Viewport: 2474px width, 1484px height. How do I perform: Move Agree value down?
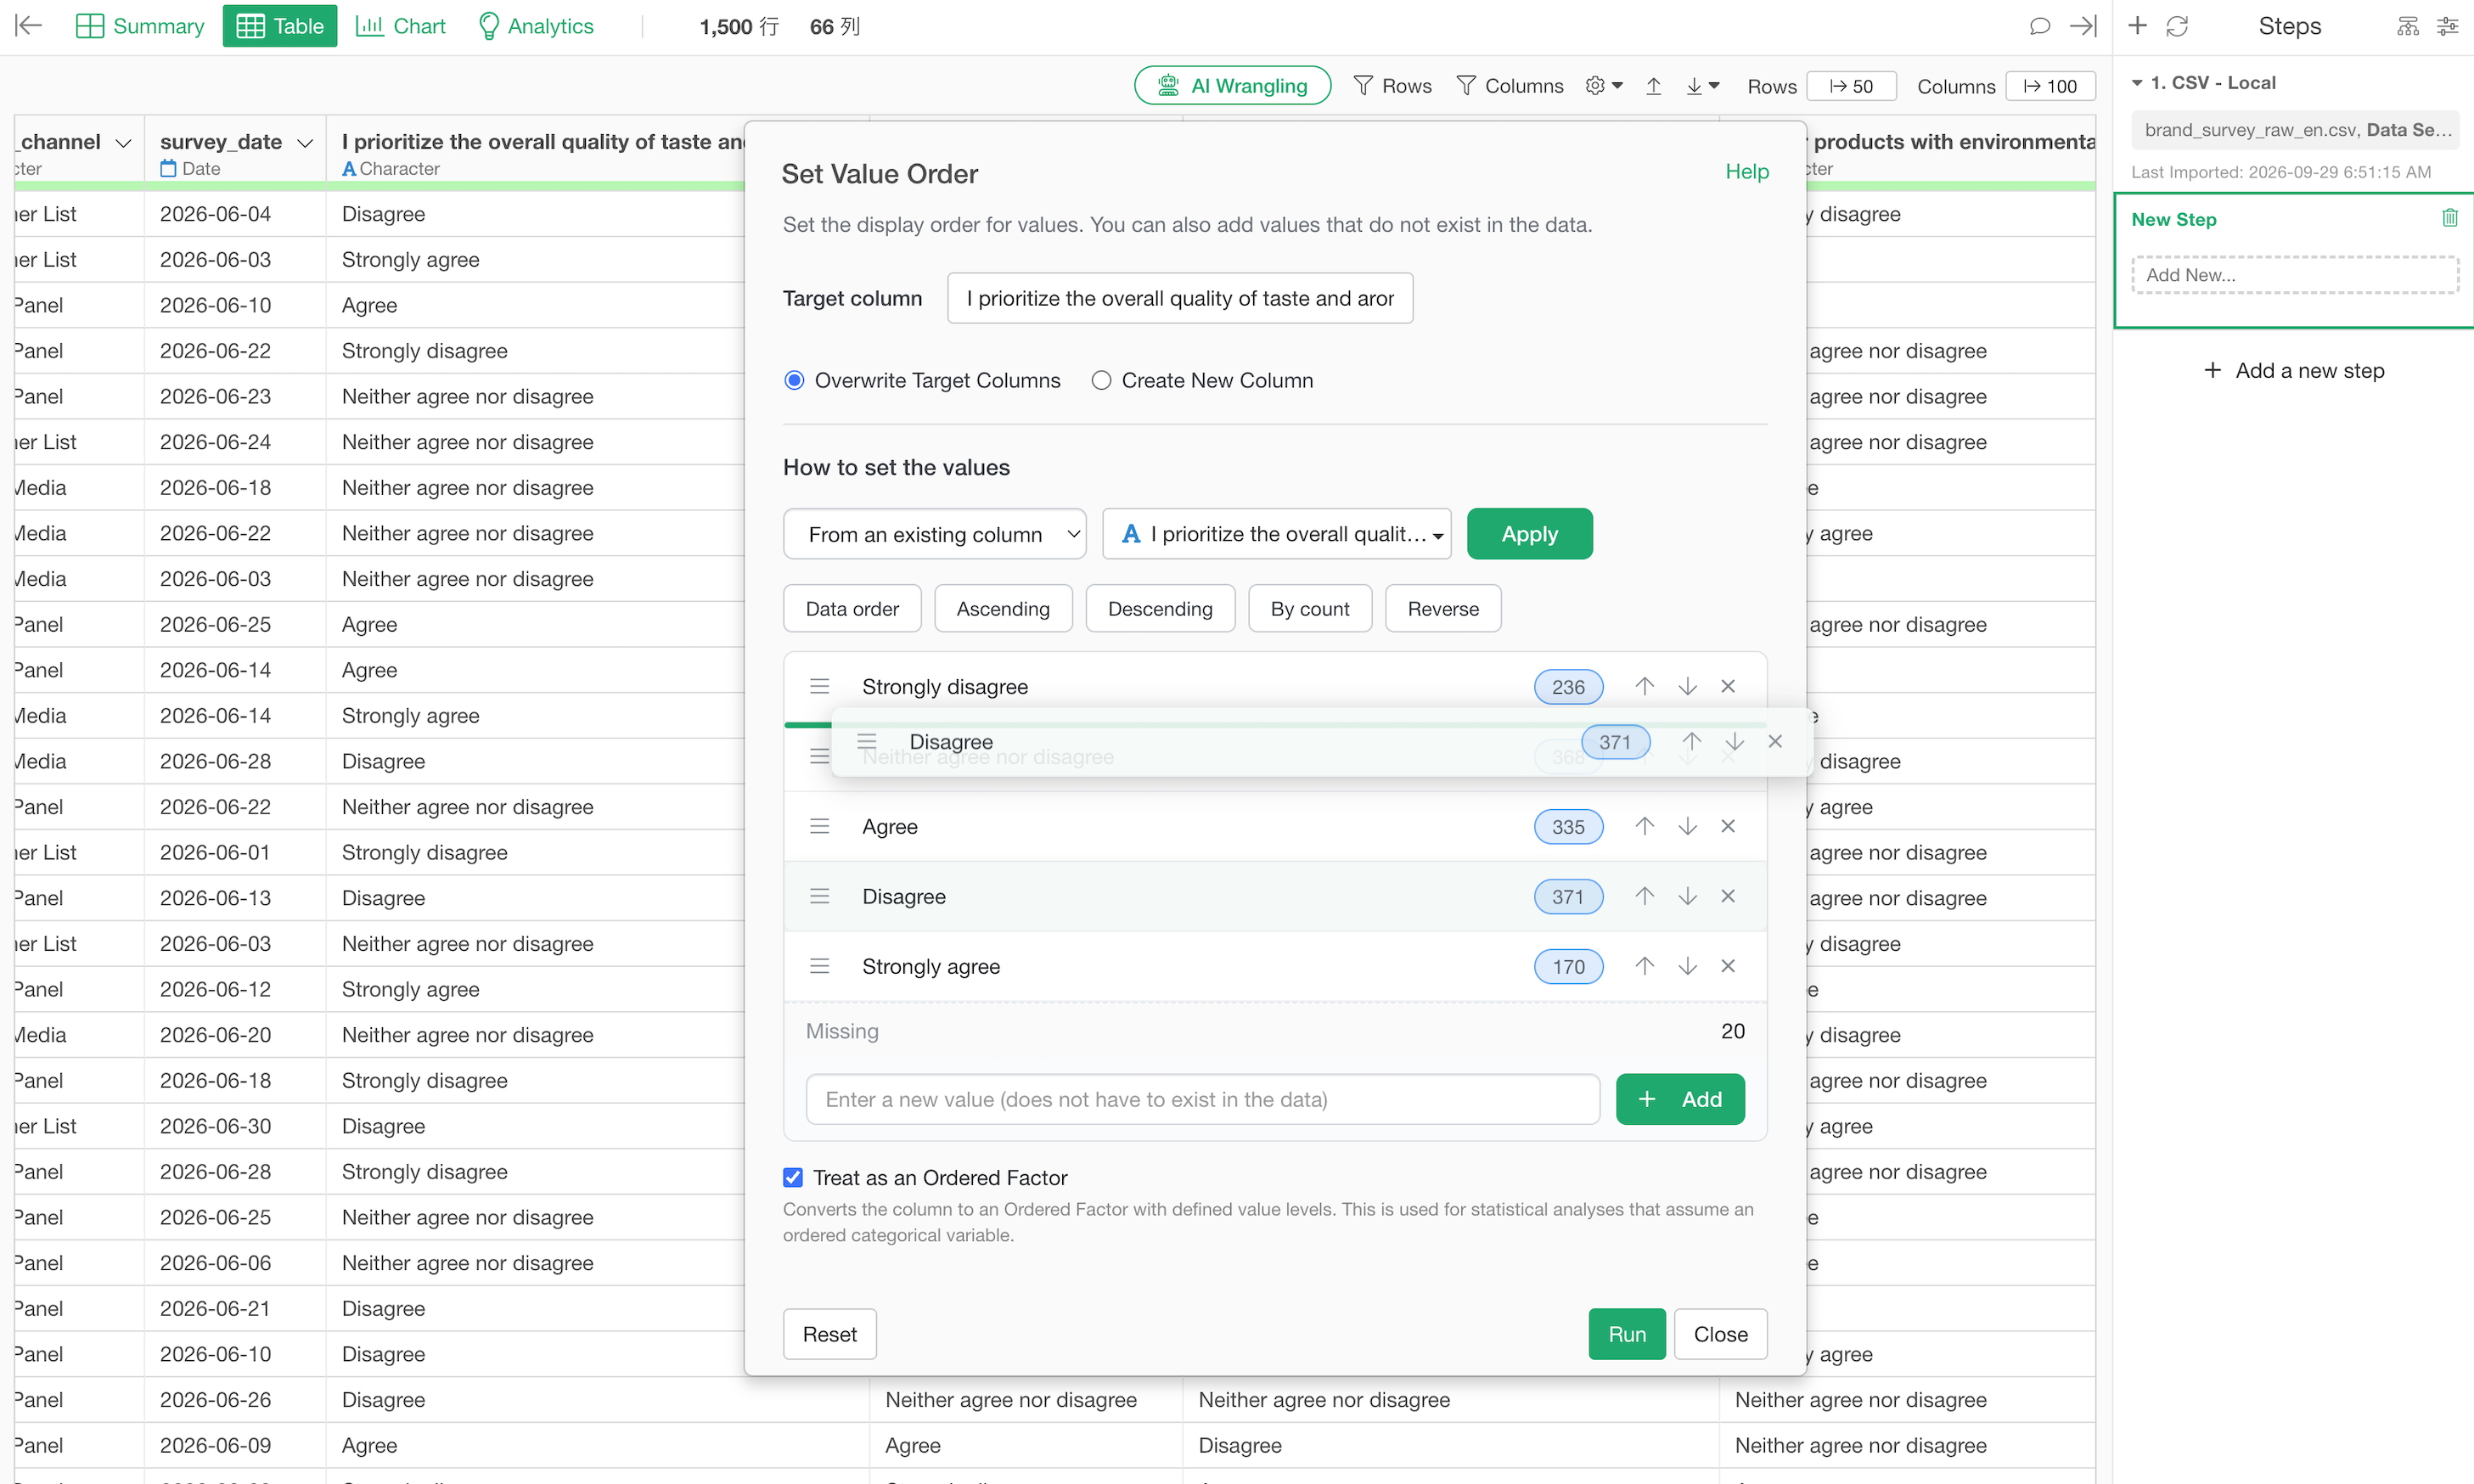pyautogui.click(x=1687, y=826)
